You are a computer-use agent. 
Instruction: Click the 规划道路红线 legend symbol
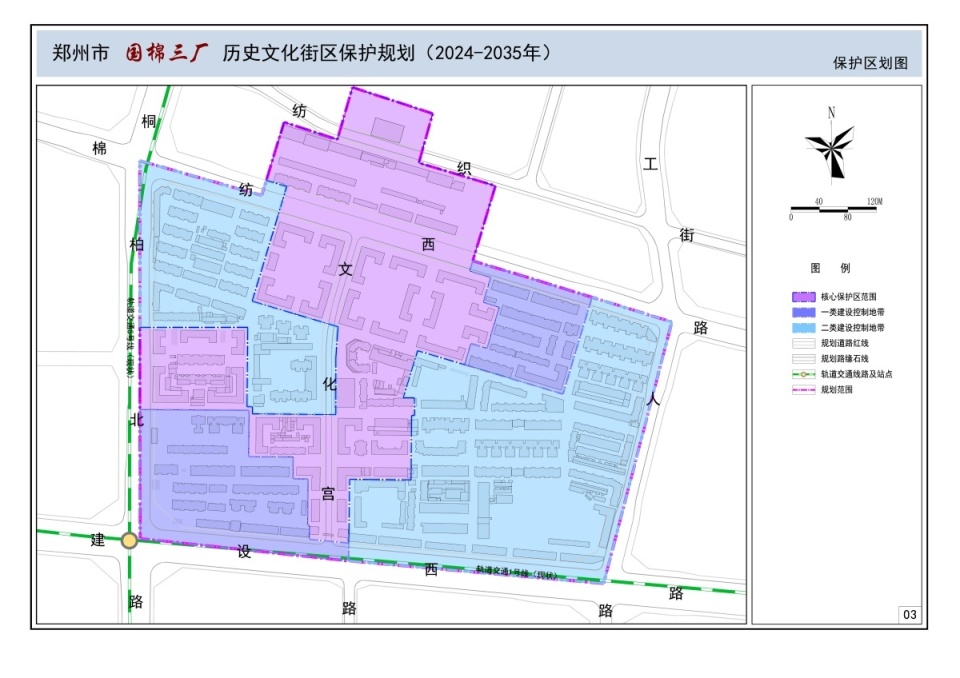click(x=803, y=343)
